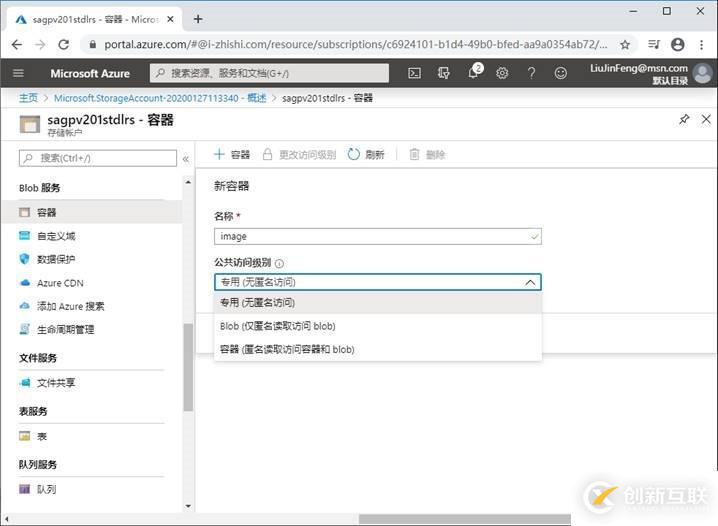Open the portal settings gear
Image resolution: width=718 pixels, height=526 pixels.
pyautogui.click(x=502, y=73)
